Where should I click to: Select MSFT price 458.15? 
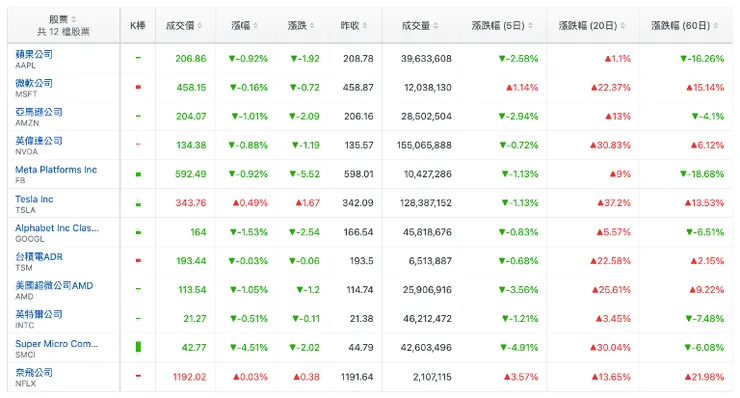click(191, 87)
